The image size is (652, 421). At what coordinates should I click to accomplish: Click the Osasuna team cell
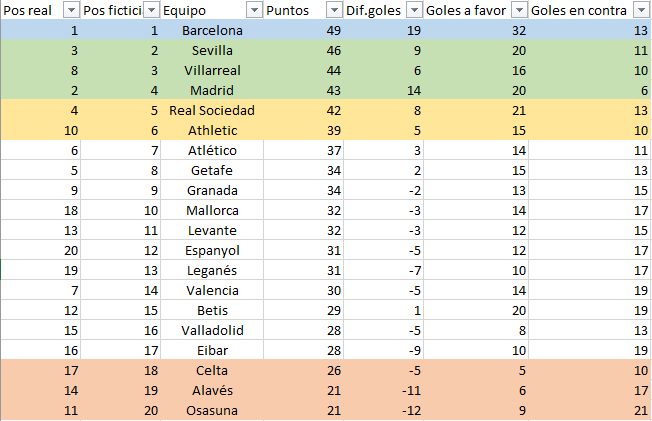[x=212, y=411]
